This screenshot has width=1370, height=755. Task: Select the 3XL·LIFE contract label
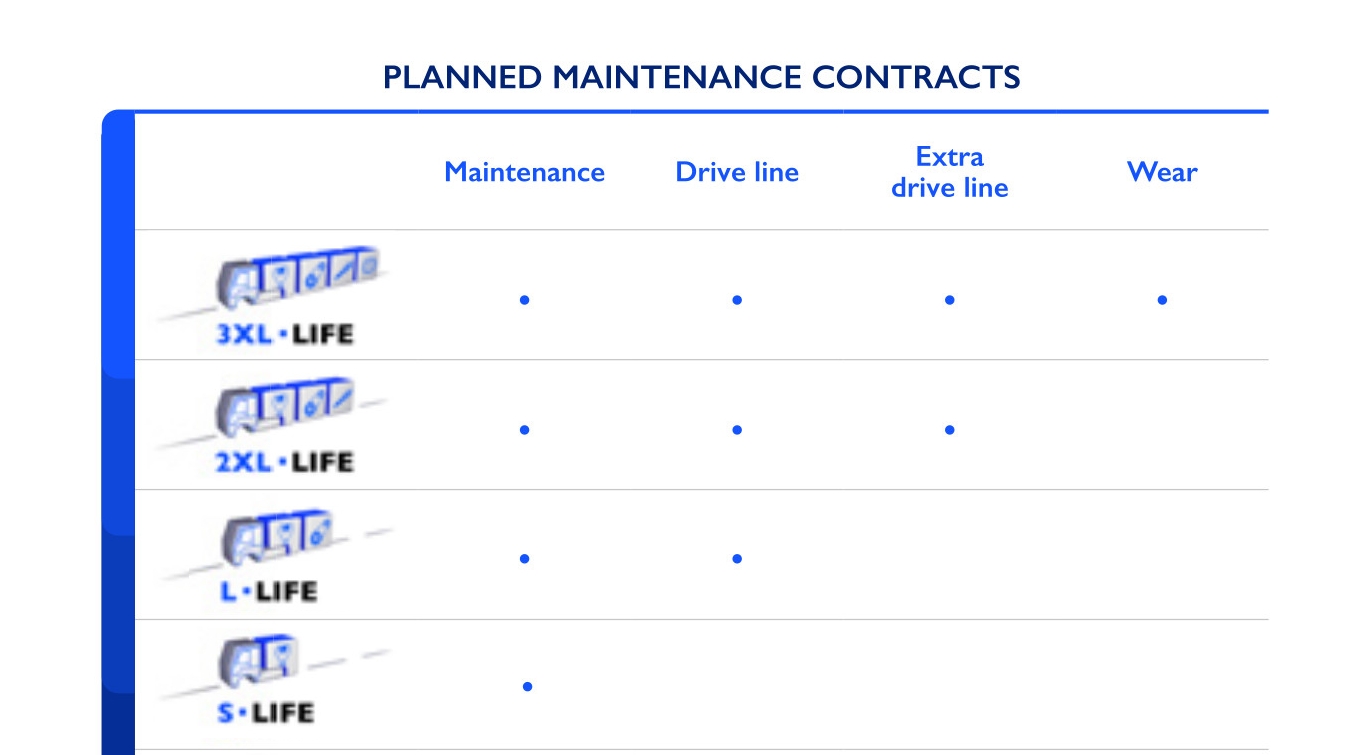285,334
